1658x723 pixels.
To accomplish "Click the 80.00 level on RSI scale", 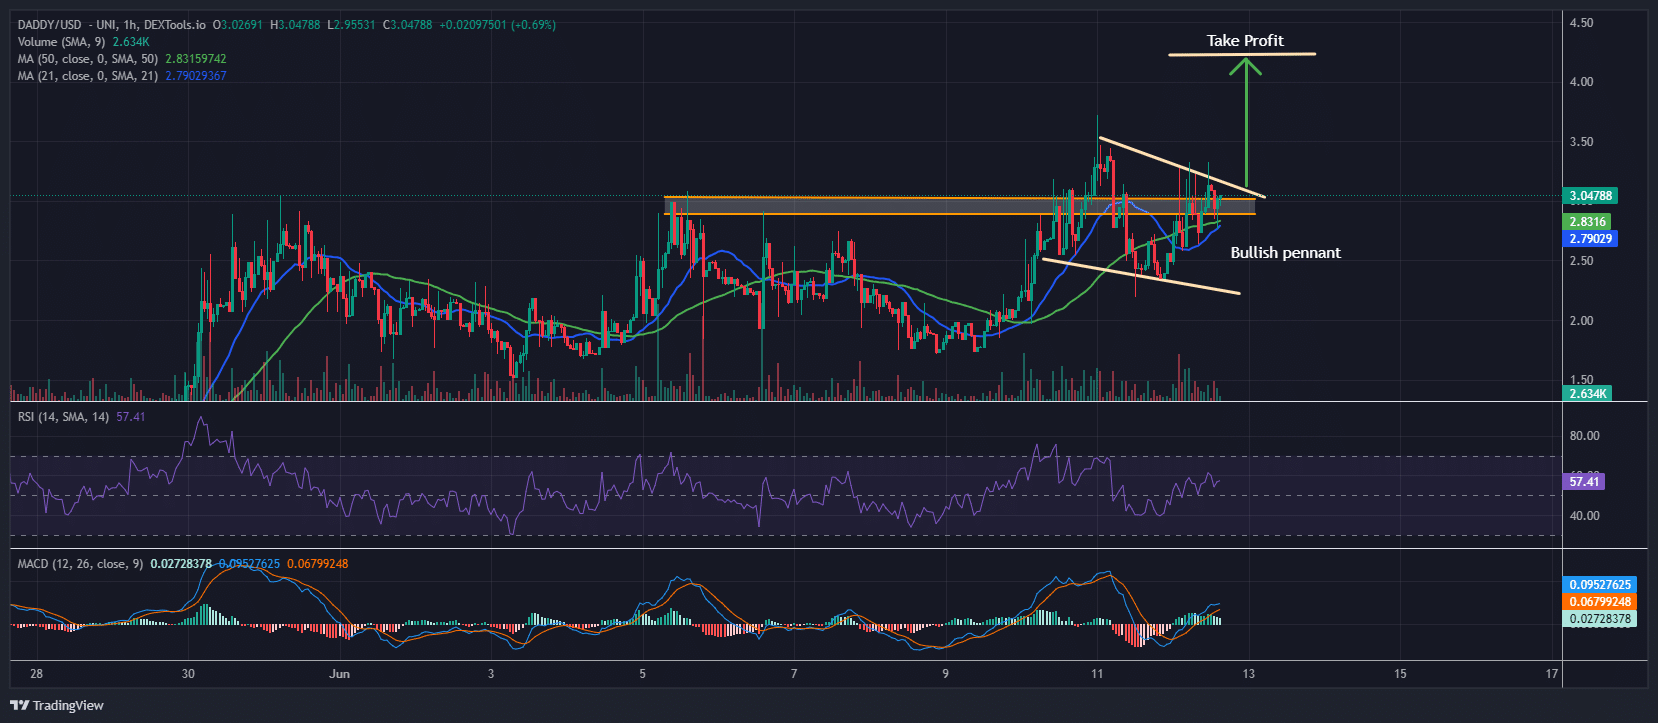I will coord(1584,436).
